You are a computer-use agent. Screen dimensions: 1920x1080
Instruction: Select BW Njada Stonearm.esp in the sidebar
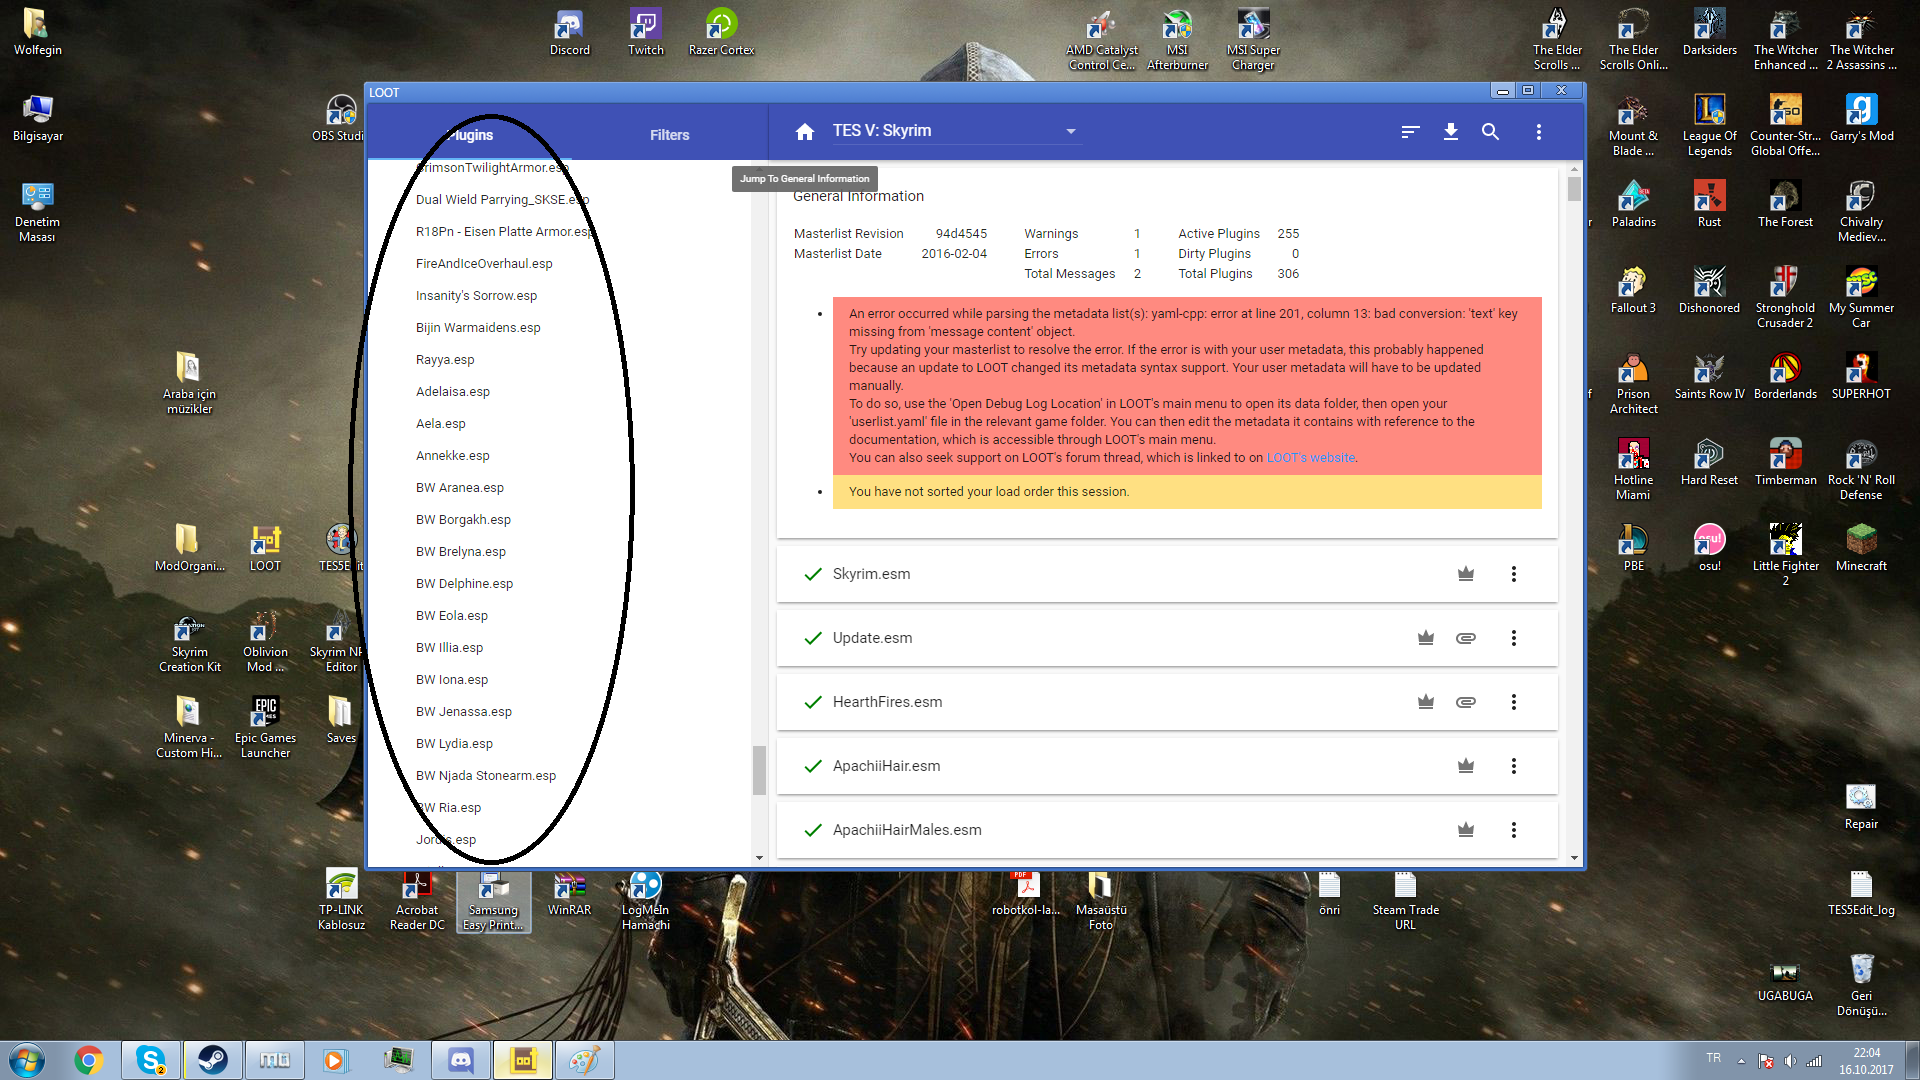pyautogui.click(x=486, y=776)
